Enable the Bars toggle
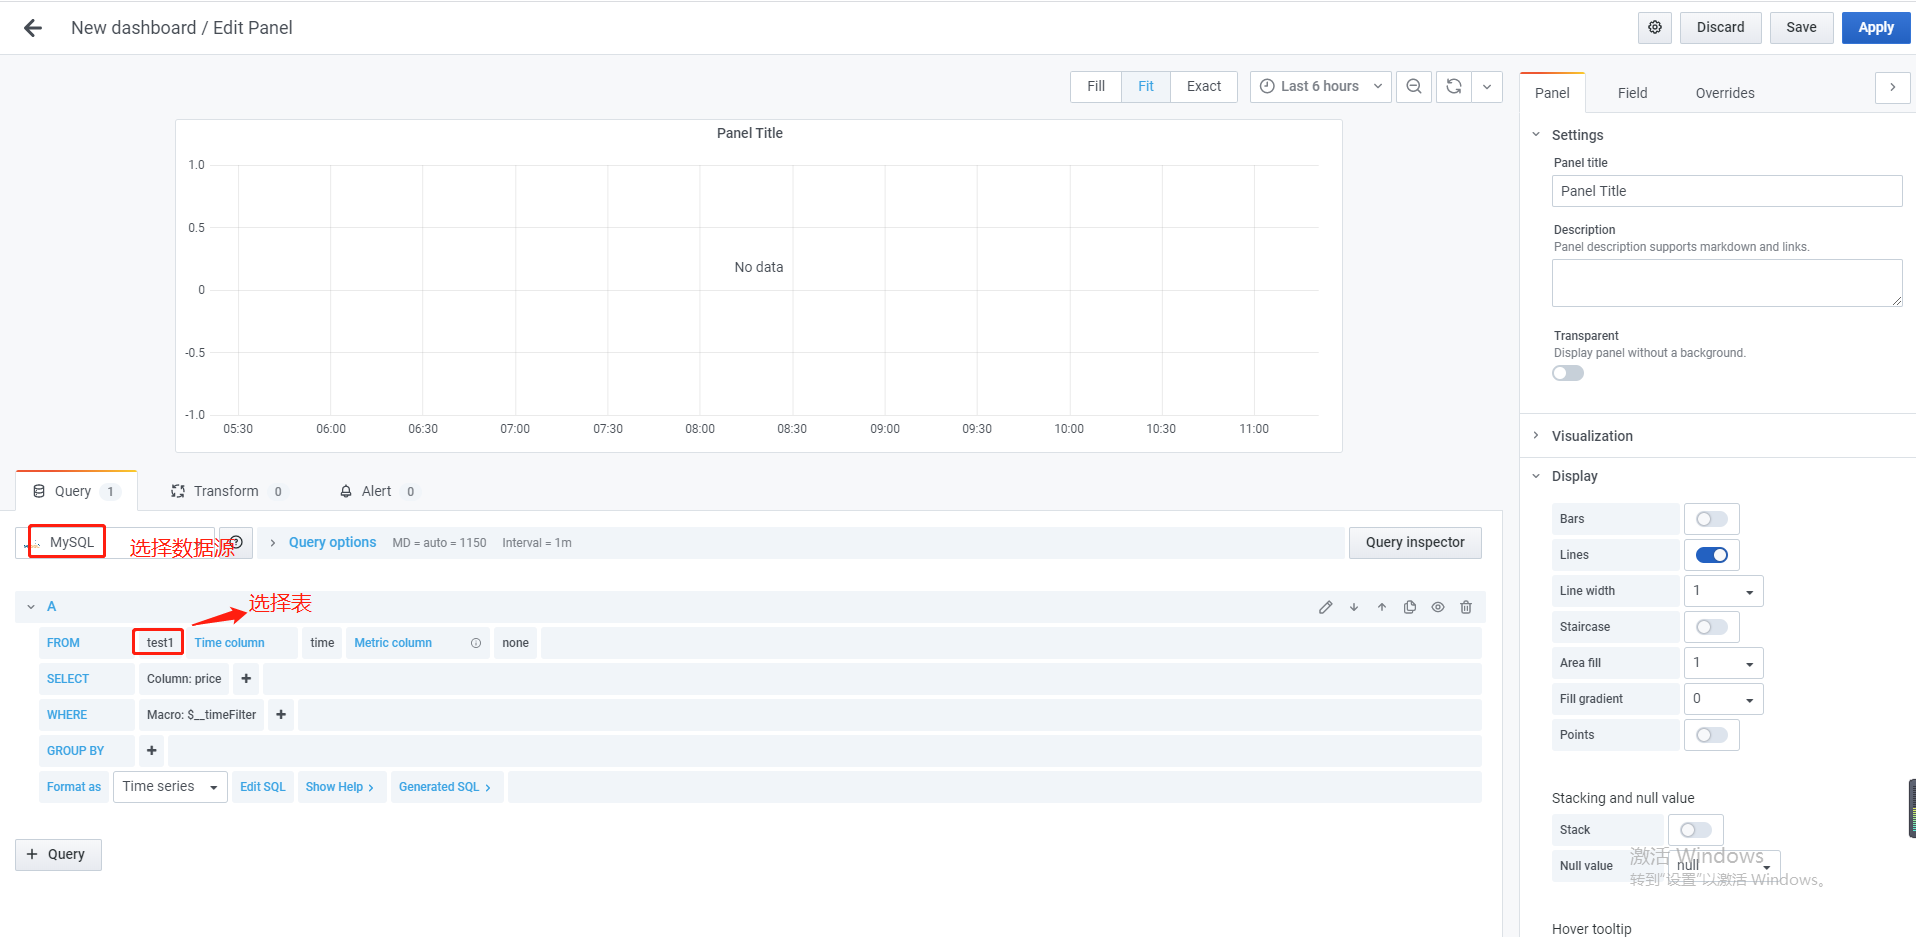Image resolution: width=1916 pixels, height=937 pixels. tap(1712, 519)
